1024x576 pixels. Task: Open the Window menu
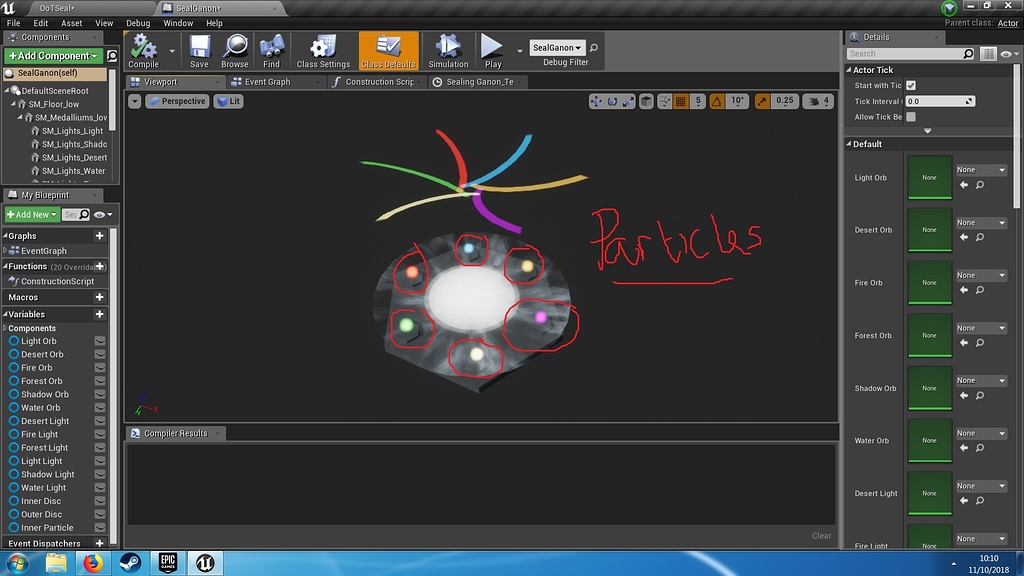(177, 23)
